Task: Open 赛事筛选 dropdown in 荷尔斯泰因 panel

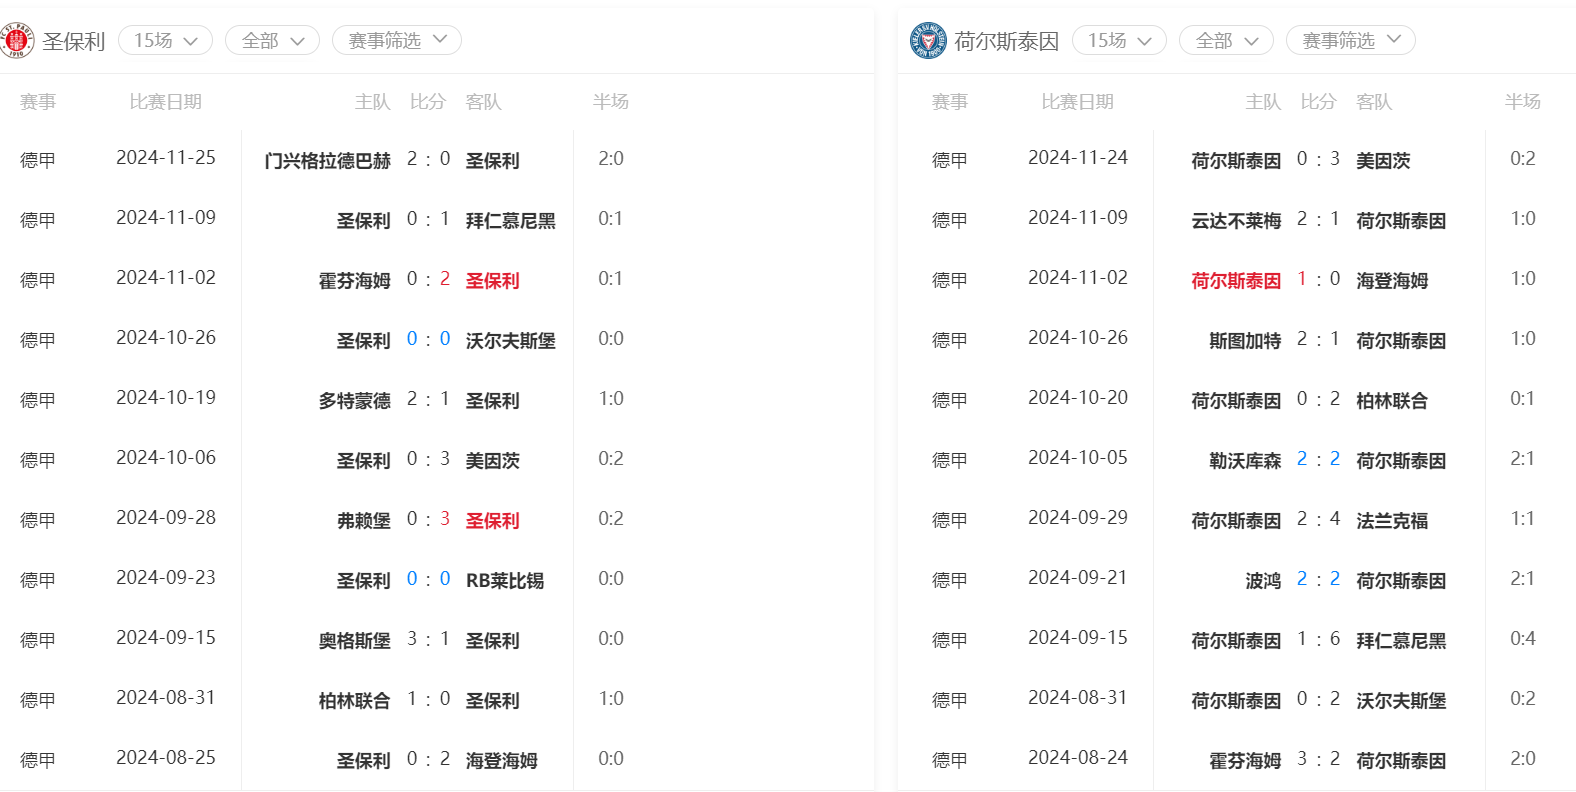Action: point(1351,40)
